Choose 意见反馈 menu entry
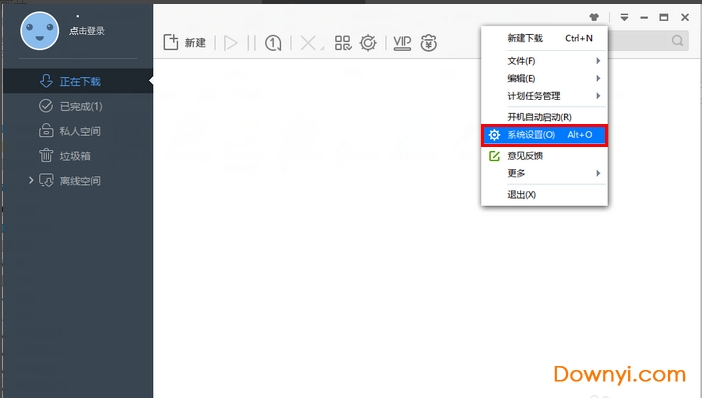This screenshot has width=702, height=398. tap(544, 156)
